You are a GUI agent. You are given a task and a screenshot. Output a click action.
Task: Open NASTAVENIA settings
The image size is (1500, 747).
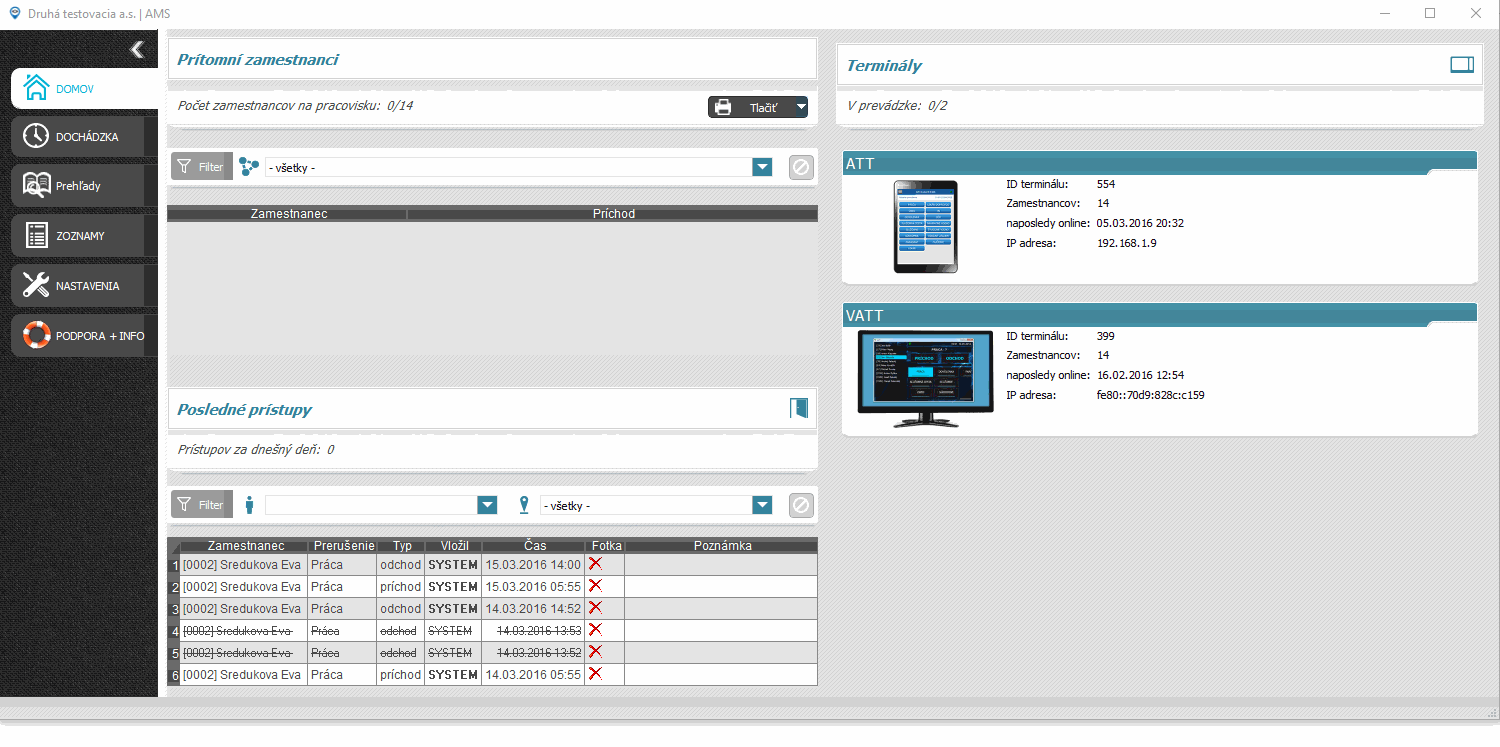pyautogui.click(x=84, y=286)
